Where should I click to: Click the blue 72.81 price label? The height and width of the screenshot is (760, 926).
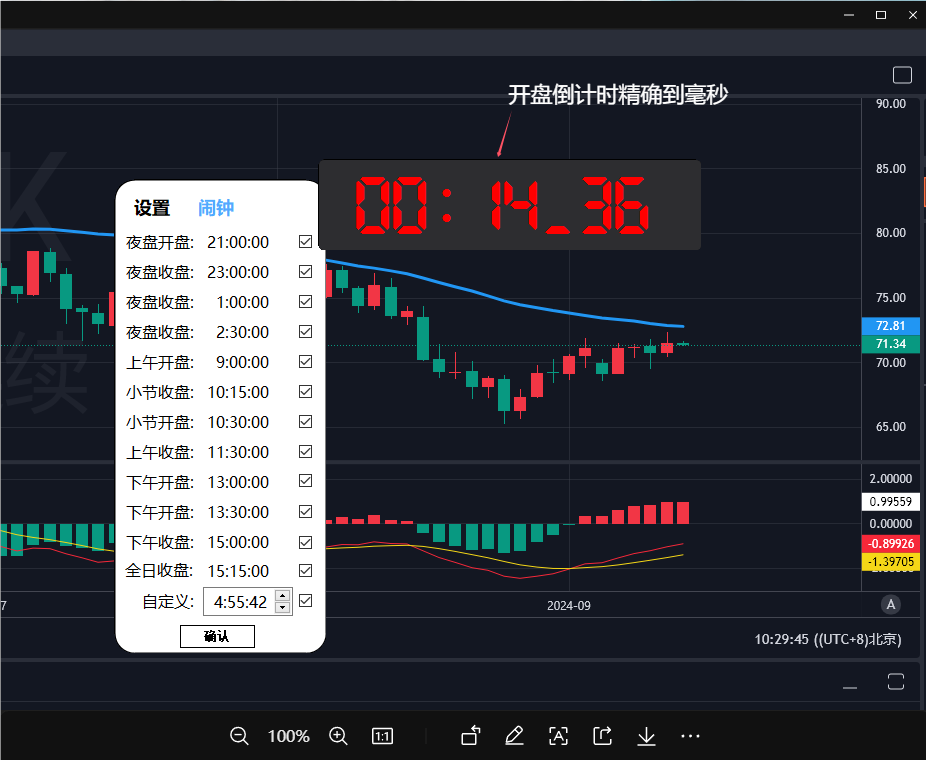[x=891, y=326]
